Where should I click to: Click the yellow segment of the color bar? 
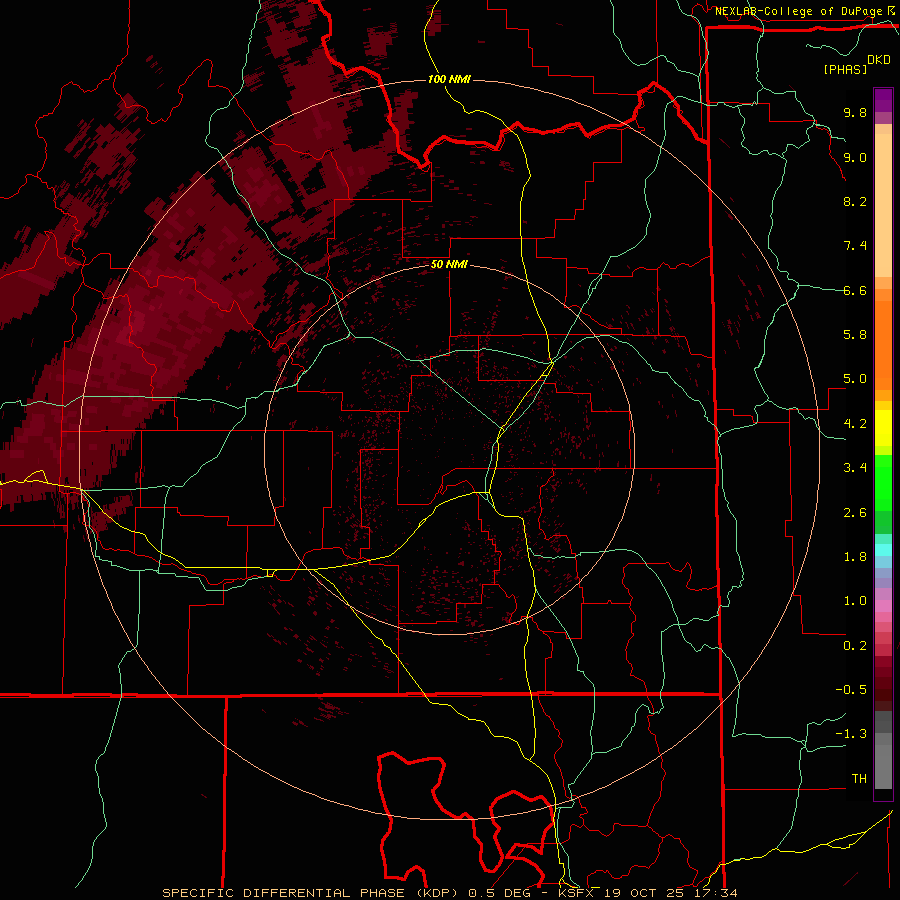883,428
